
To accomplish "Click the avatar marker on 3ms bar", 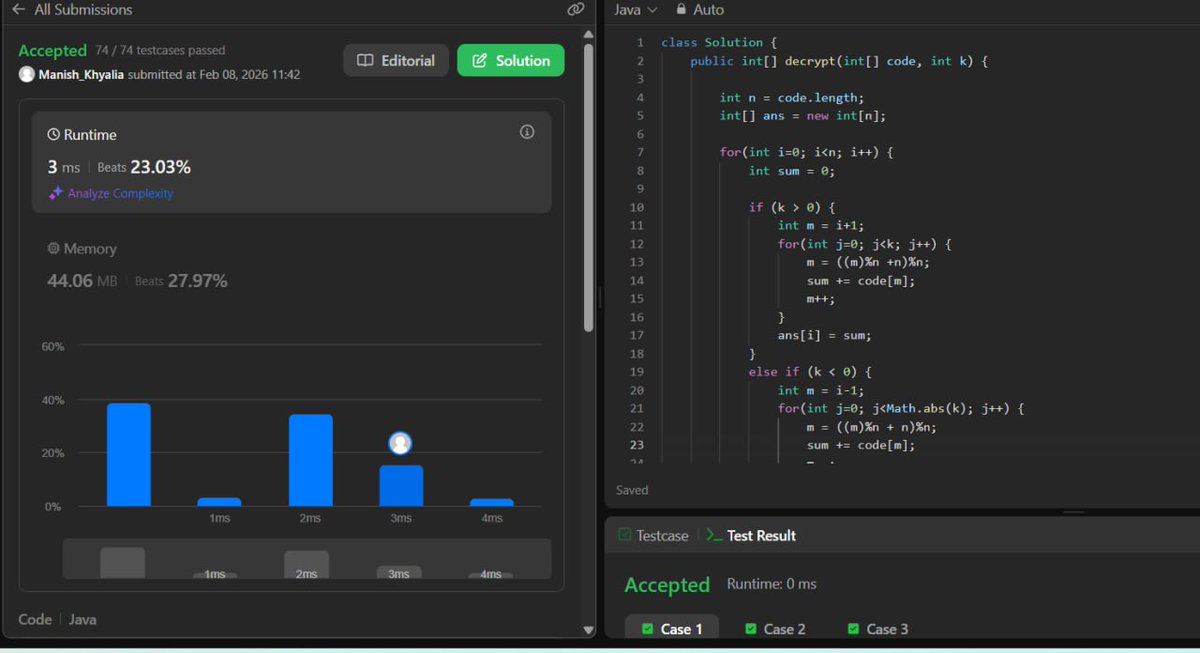I will 400,443.
